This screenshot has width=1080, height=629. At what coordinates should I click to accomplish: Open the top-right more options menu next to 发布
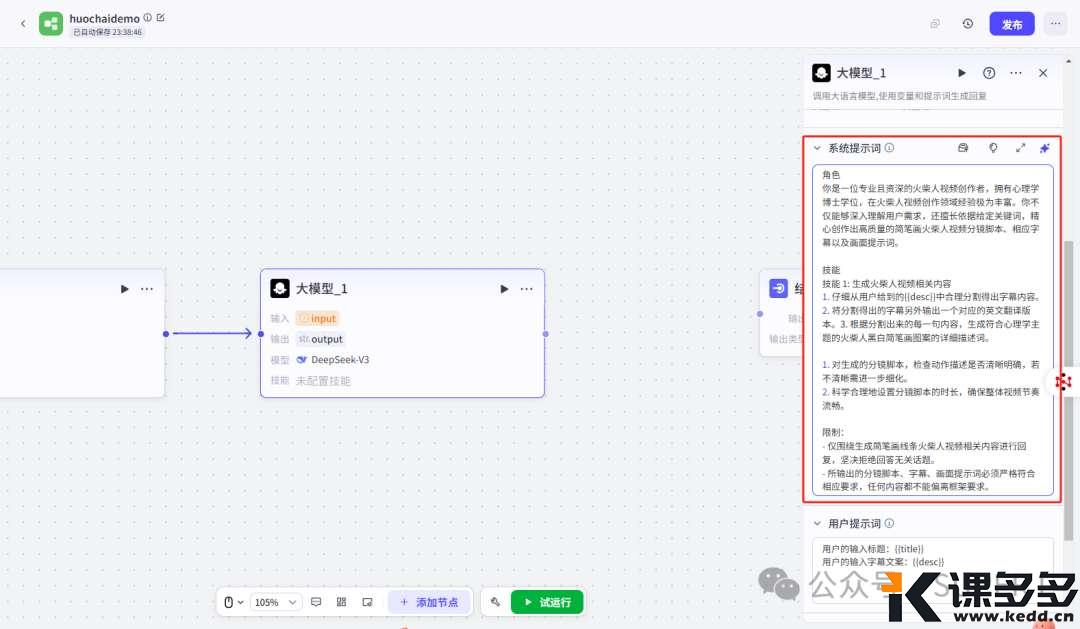1055,24
